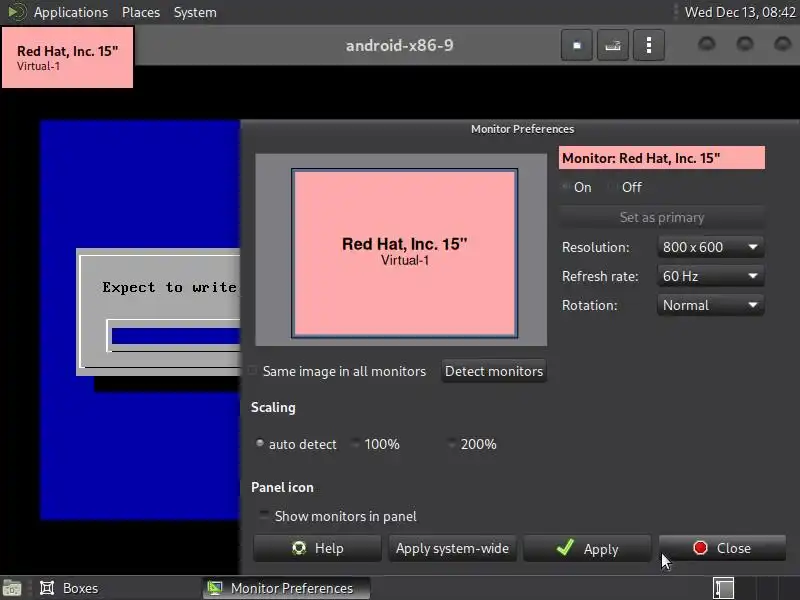Screen dimensions: 800x600
Task: Toggle Same image in all monitors checkbox
Action: coord(337,371)
